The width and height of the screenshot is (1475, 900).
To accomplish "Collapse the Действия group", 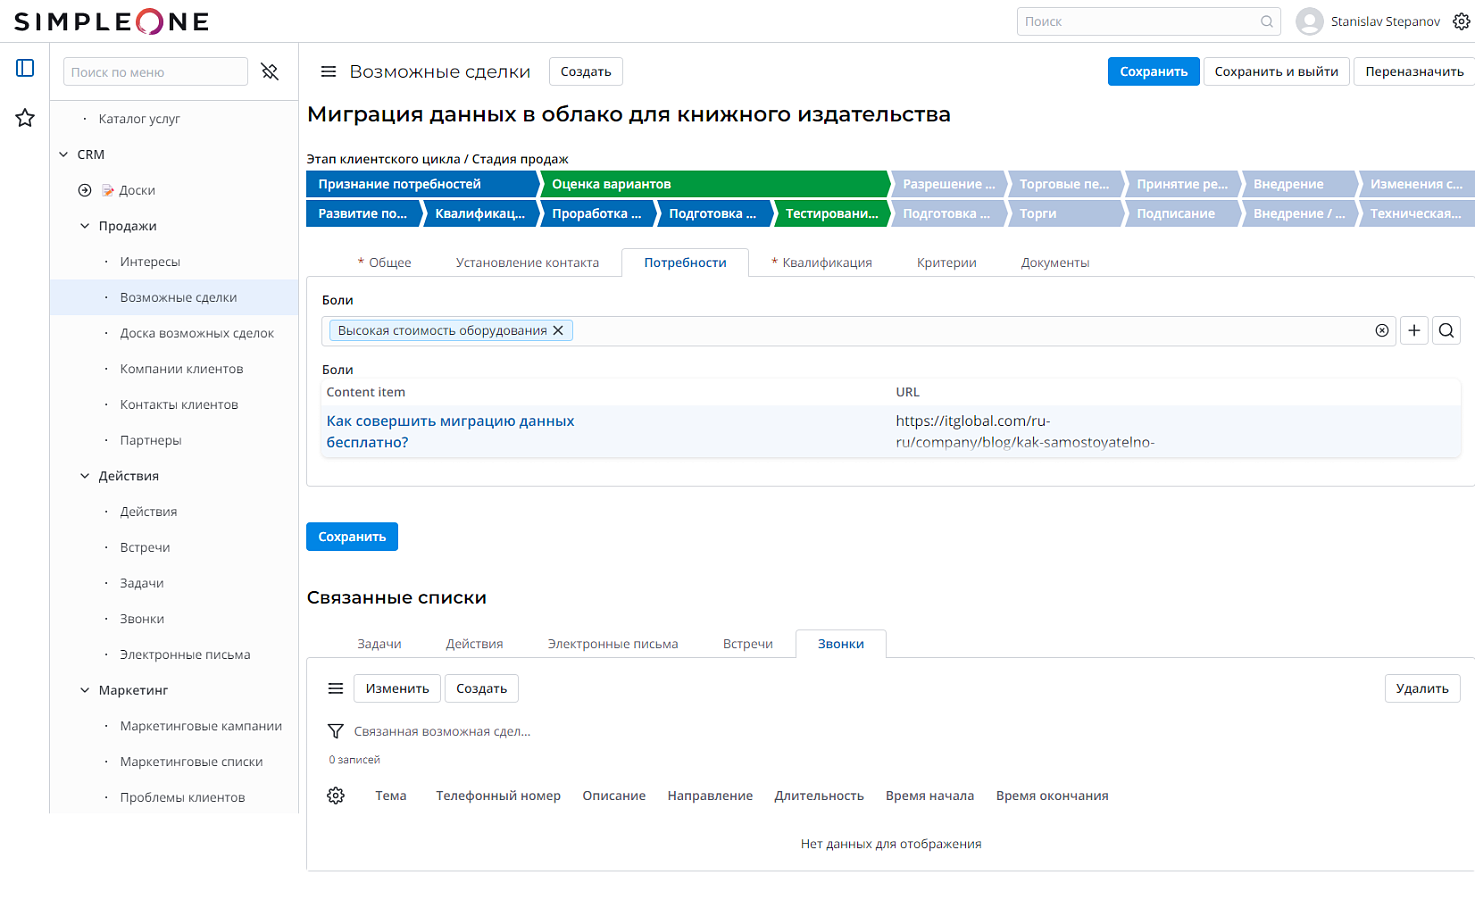I will coord(85,476).
